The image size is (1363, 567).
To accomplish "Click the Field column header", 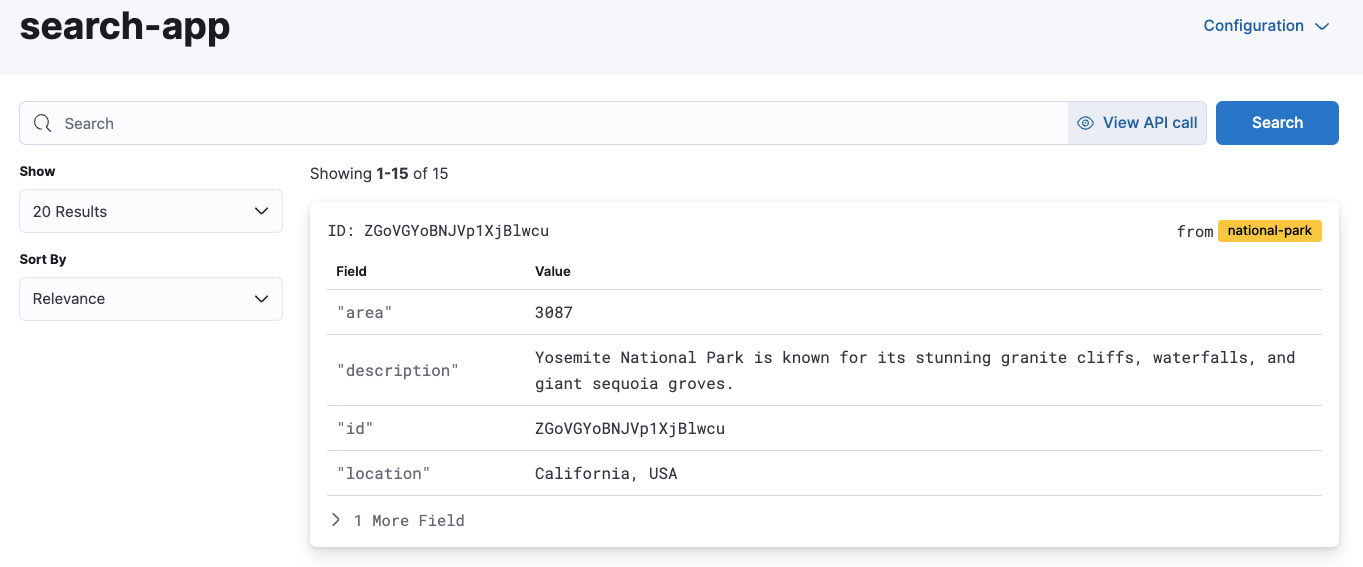I will point(351,271).
